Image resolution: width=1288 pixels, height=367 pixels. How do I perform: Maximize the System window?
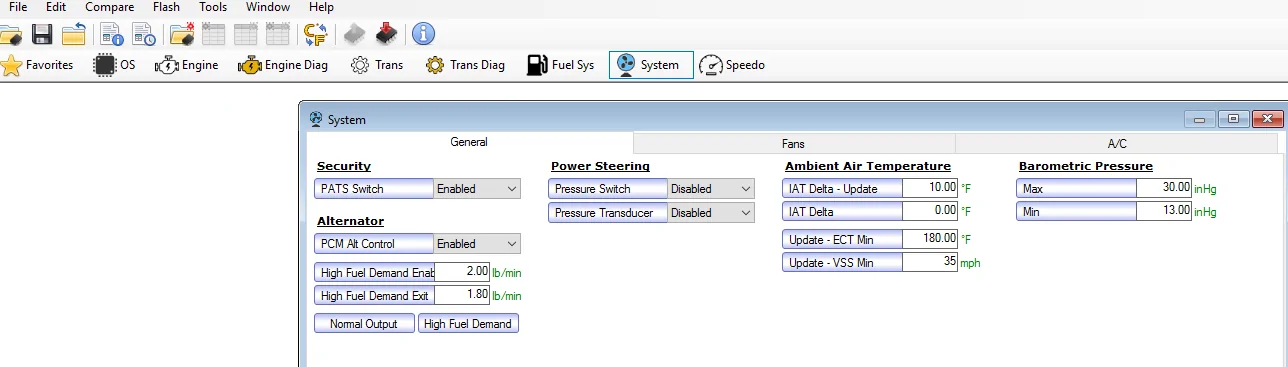click(1233, 119)
